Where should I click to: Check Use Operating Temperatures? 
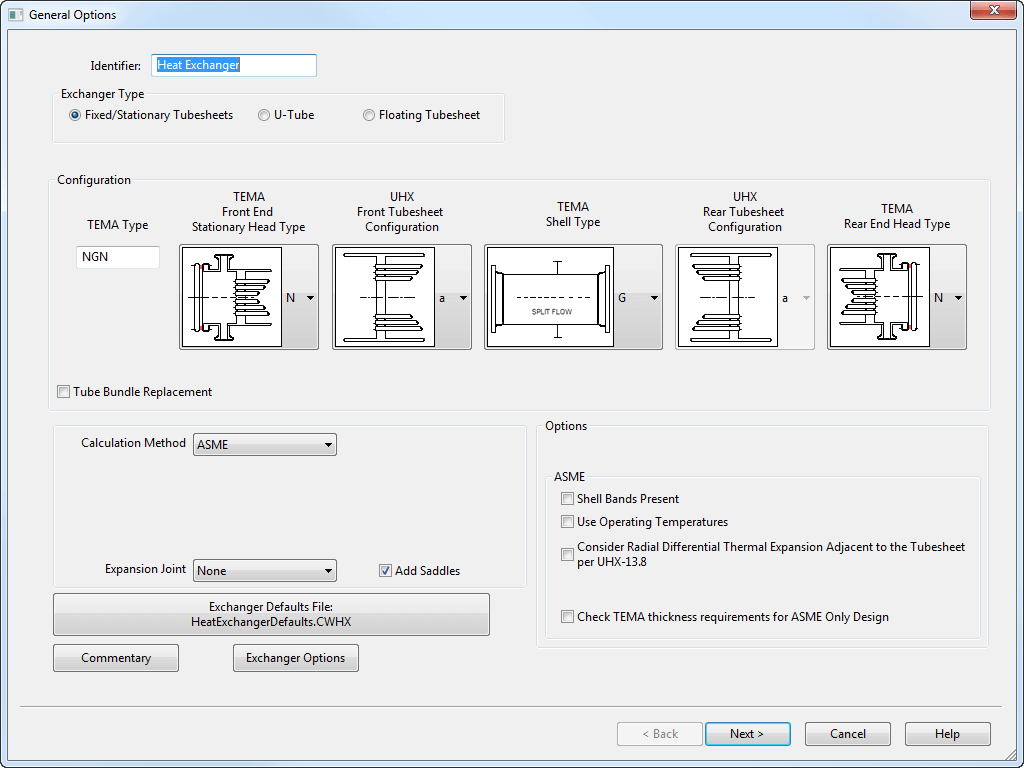(567, 521)
